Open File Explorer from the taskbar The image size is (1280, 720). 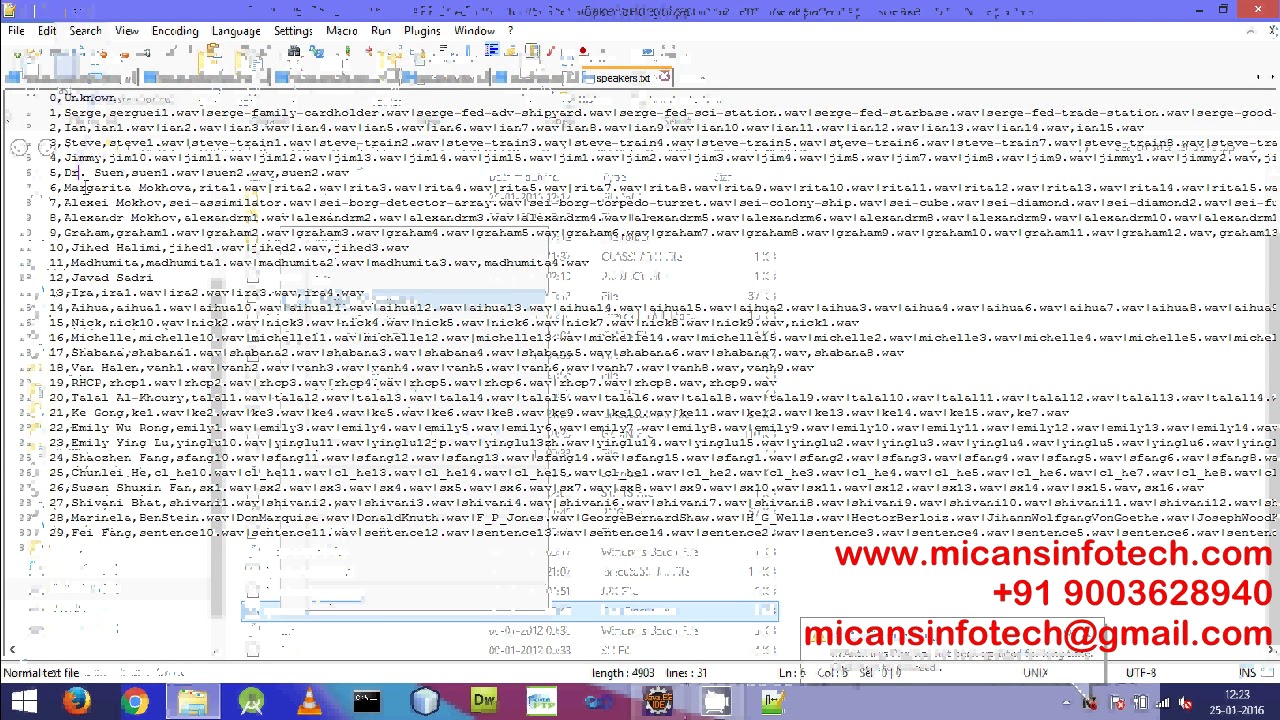[x=193, y=702]
